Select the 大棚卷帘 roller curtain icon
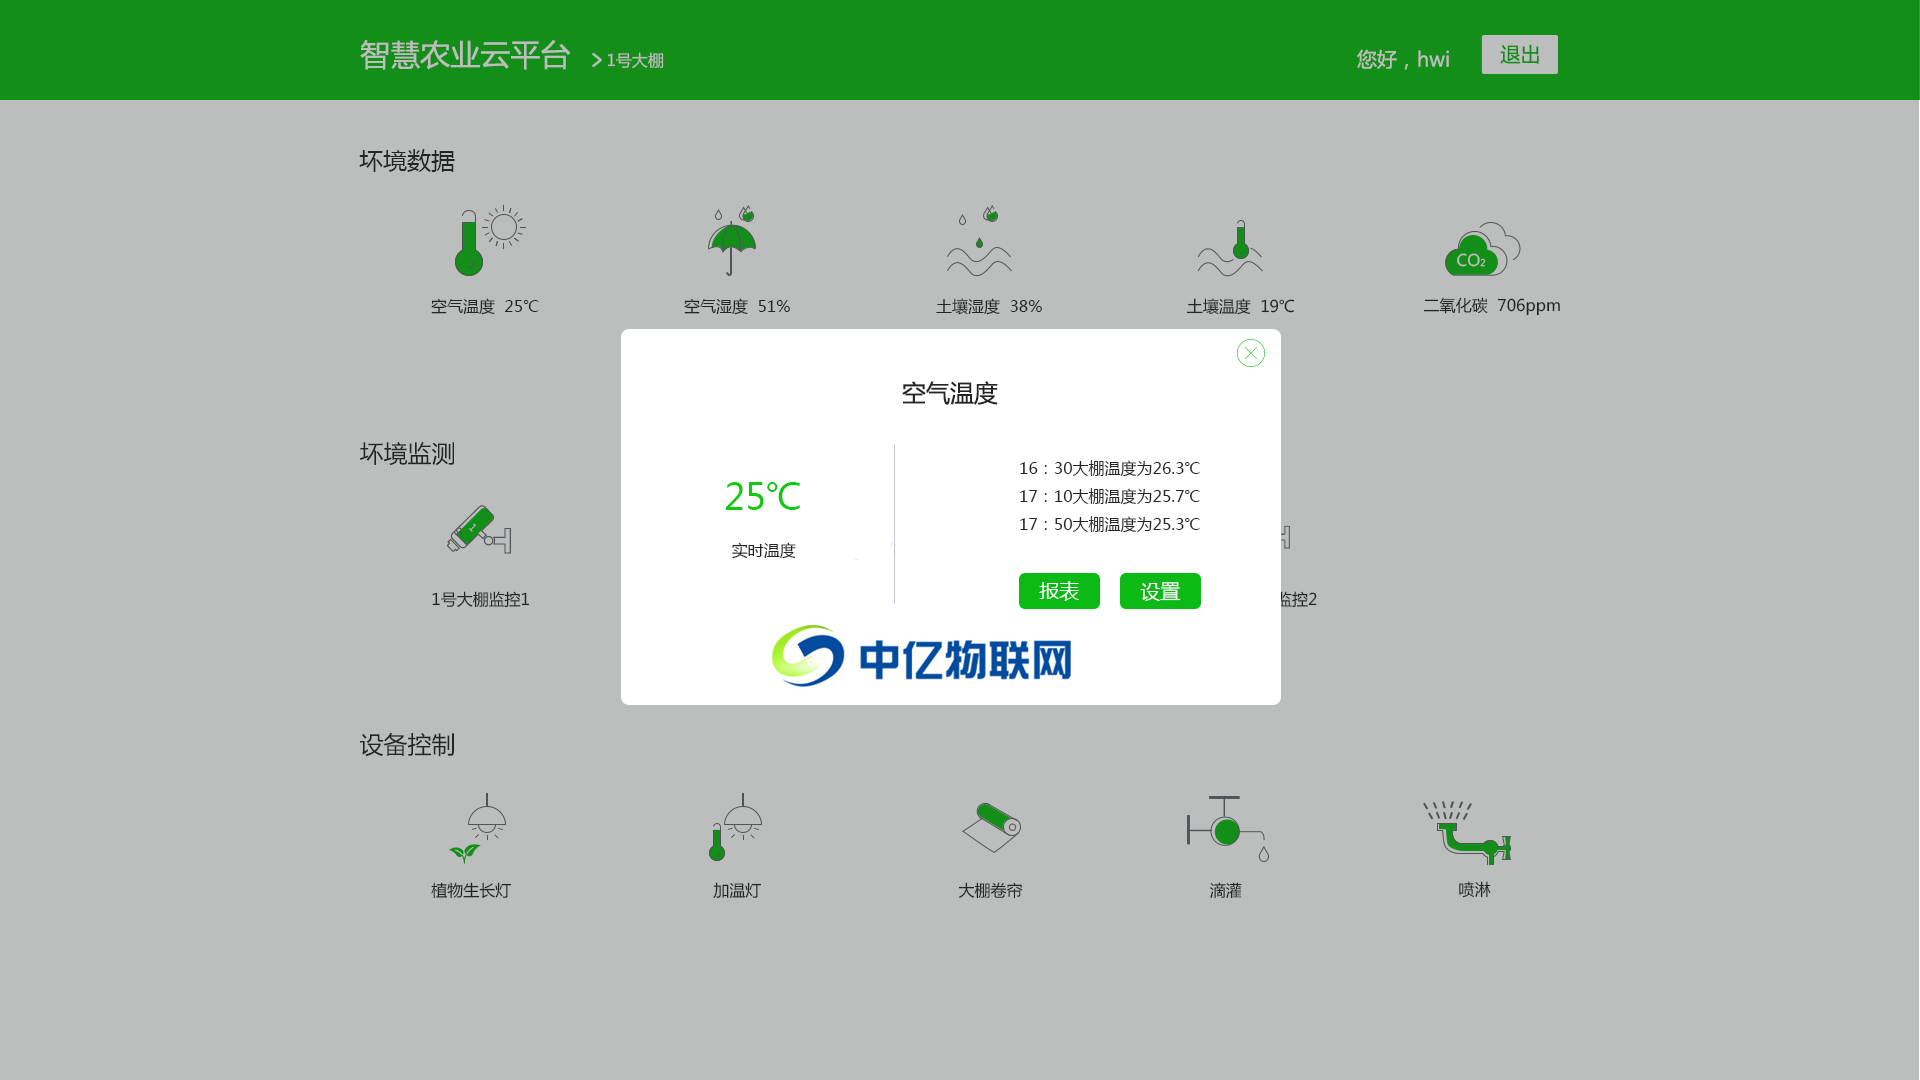The image size is (1920, 1080). [991, 825]
